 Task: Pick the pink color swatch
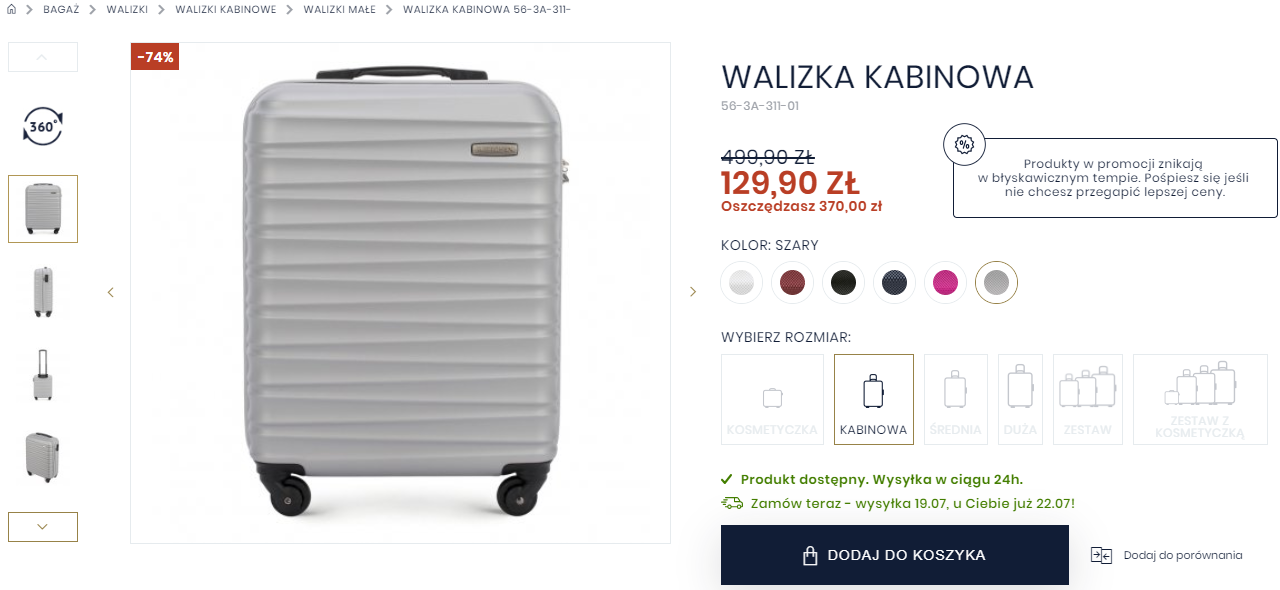pos(945,283)
